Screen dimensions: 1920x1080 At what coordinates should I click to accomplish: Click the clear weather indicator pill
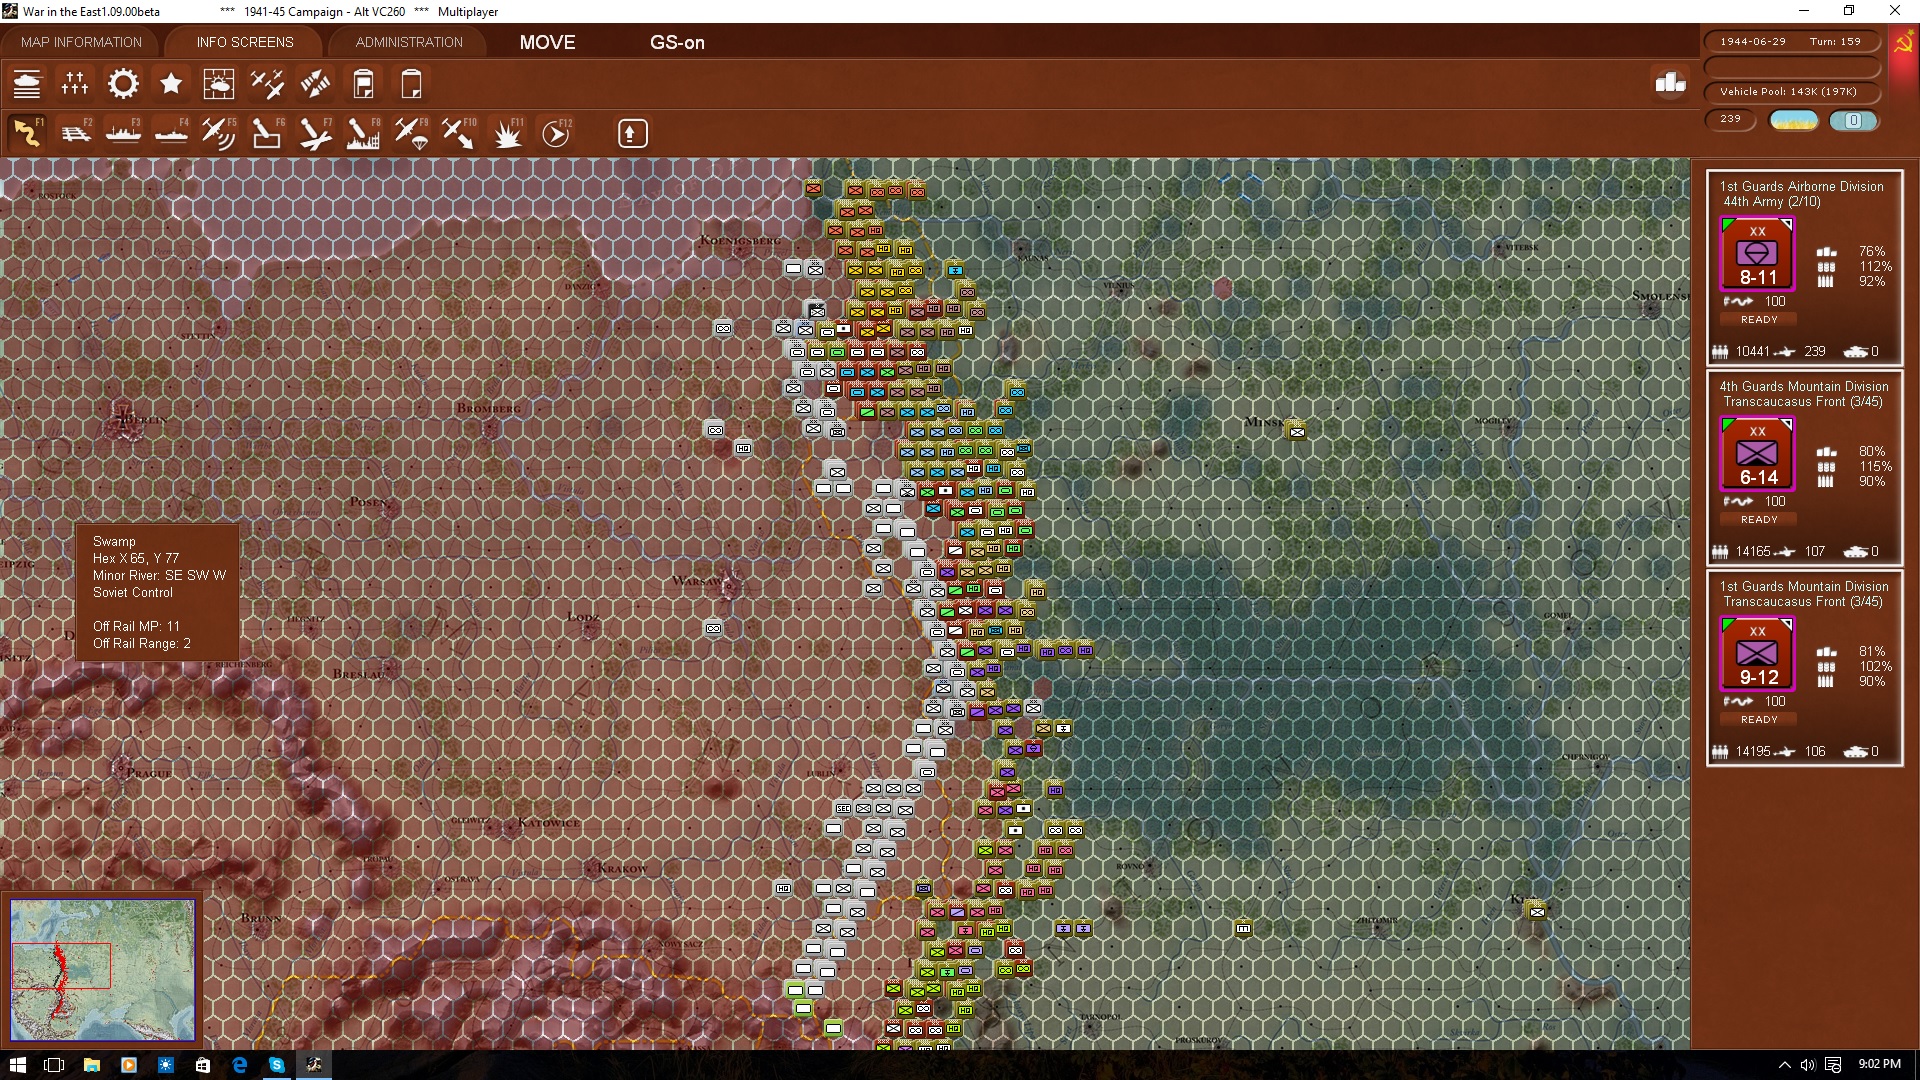pyautogui.click(x=1794, y=120)
